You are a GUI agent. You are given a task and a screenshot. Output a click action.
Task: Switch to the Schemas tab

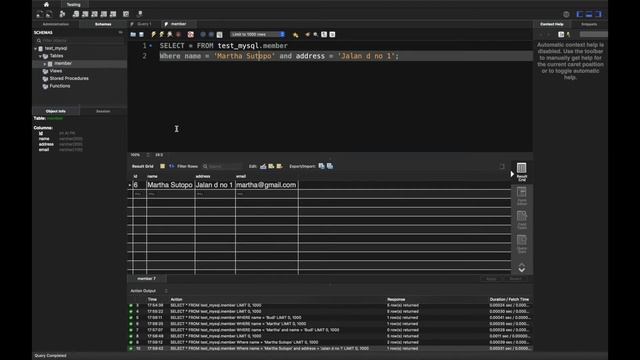103,24
